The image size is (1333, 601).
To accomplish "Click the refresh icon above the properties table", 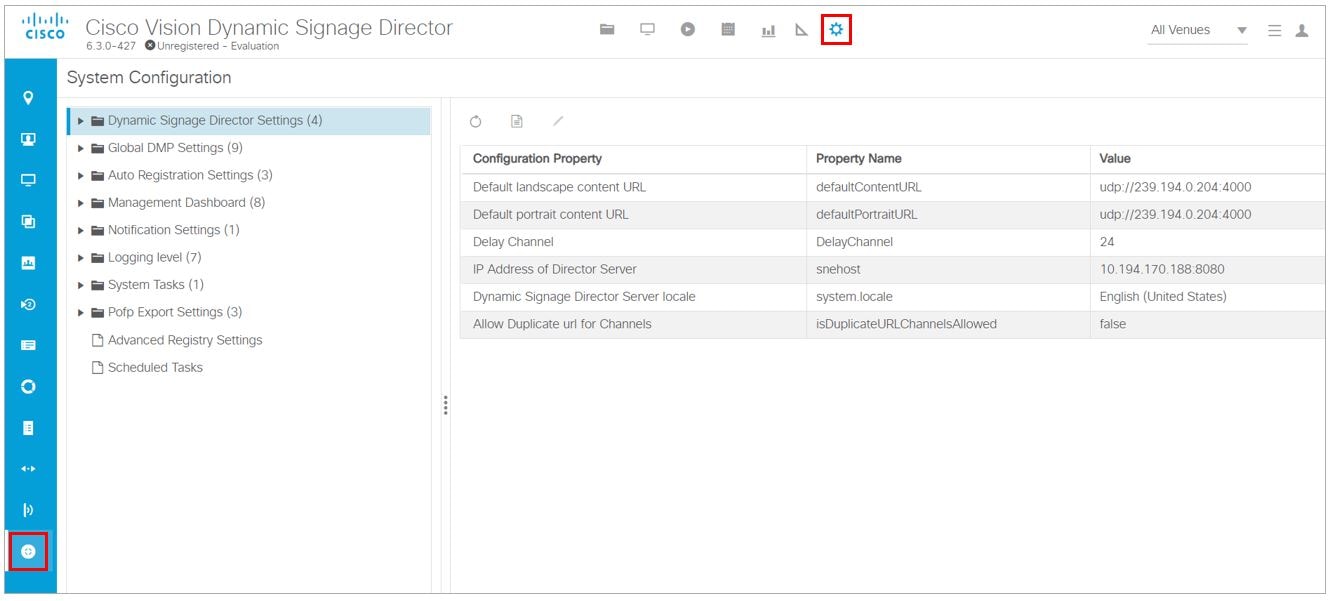I will click(476, 121).
